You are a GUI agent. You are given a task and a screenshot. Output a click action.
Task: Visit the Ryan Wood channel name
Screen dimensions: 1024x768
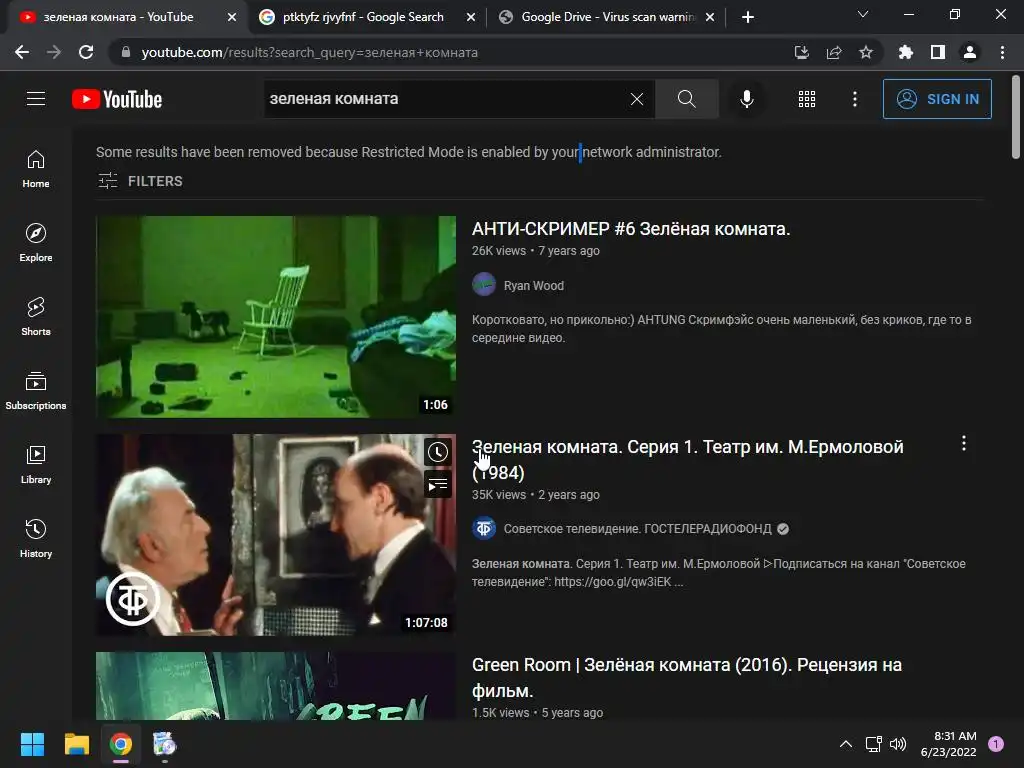point(534,285)
